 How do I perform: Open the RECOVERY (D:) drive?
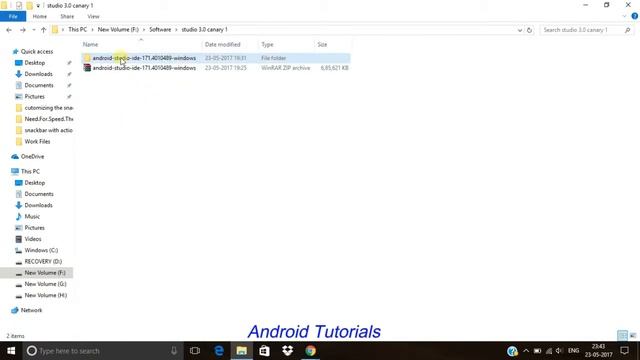point(43,262)
